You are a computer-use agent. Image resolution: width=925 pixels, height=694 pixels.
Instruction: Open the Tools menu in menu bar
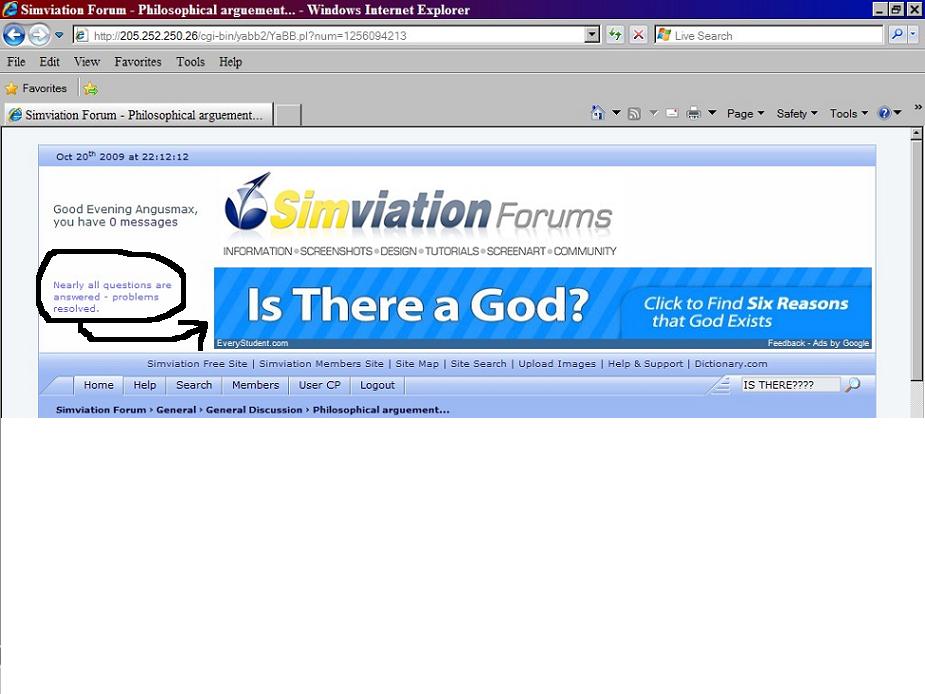tap(190, 62)
